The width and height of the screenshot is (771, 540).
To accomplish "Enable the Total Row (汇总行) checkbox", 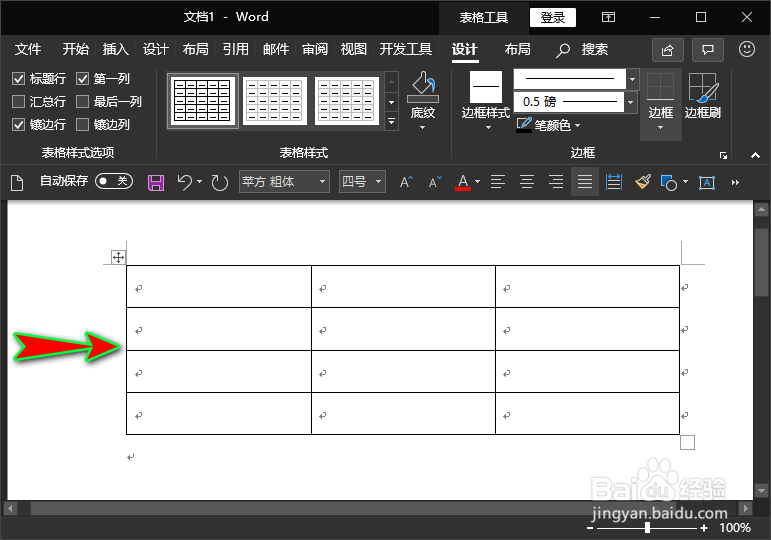I will 18,101.
